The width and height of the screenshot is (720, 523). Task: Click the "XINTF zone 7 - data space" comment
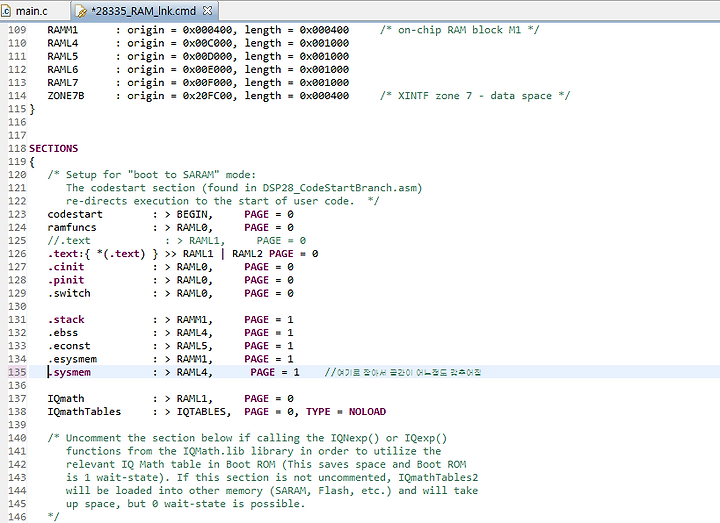point(475,96)
